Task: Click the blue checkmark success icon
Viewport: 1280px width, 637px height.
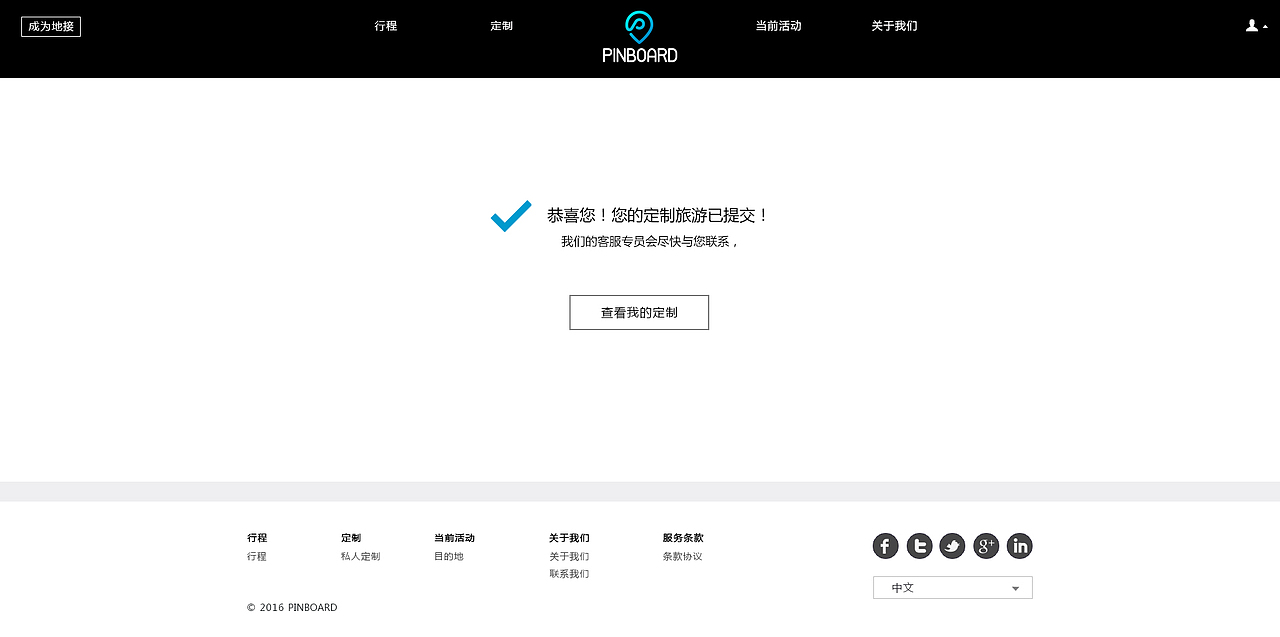Action: pyautogui.click(x=510, y=216)
